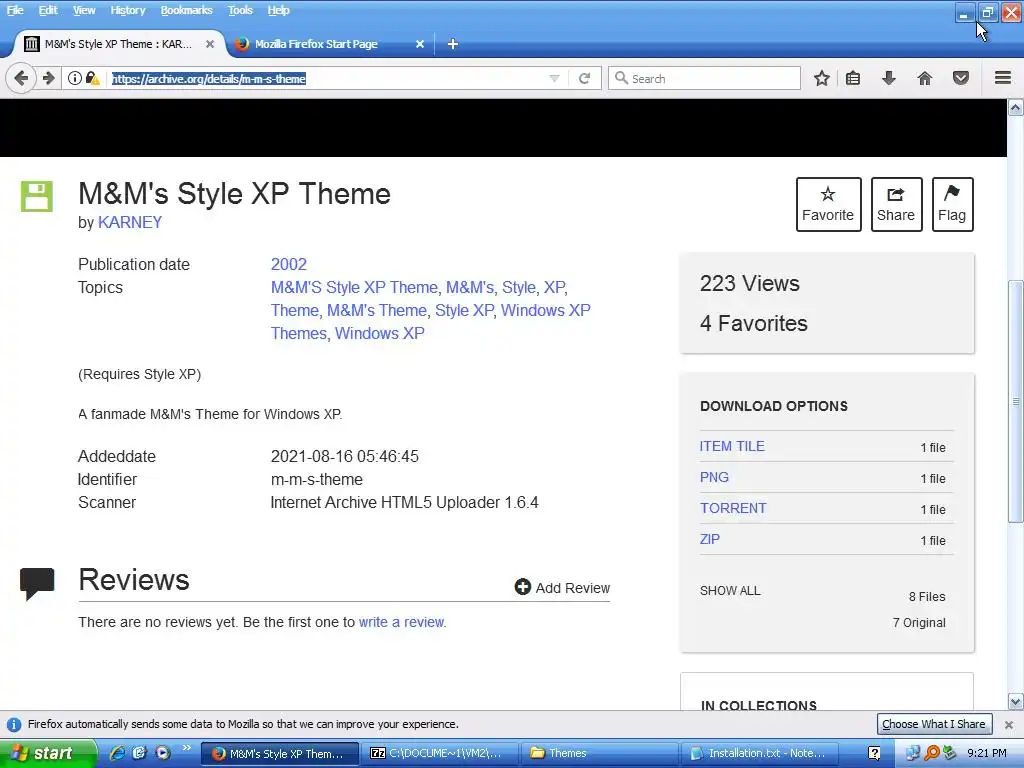
Task: Click Choose What I Share button
Action: [x=934, y=724]
